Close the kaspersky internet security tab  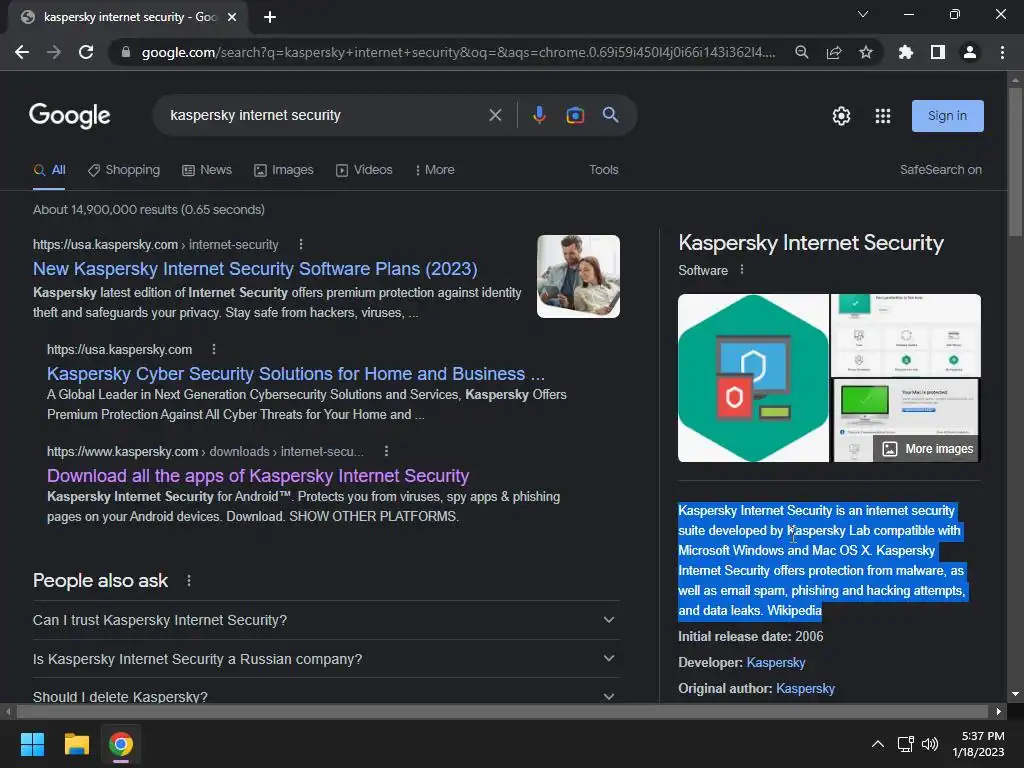232,17
